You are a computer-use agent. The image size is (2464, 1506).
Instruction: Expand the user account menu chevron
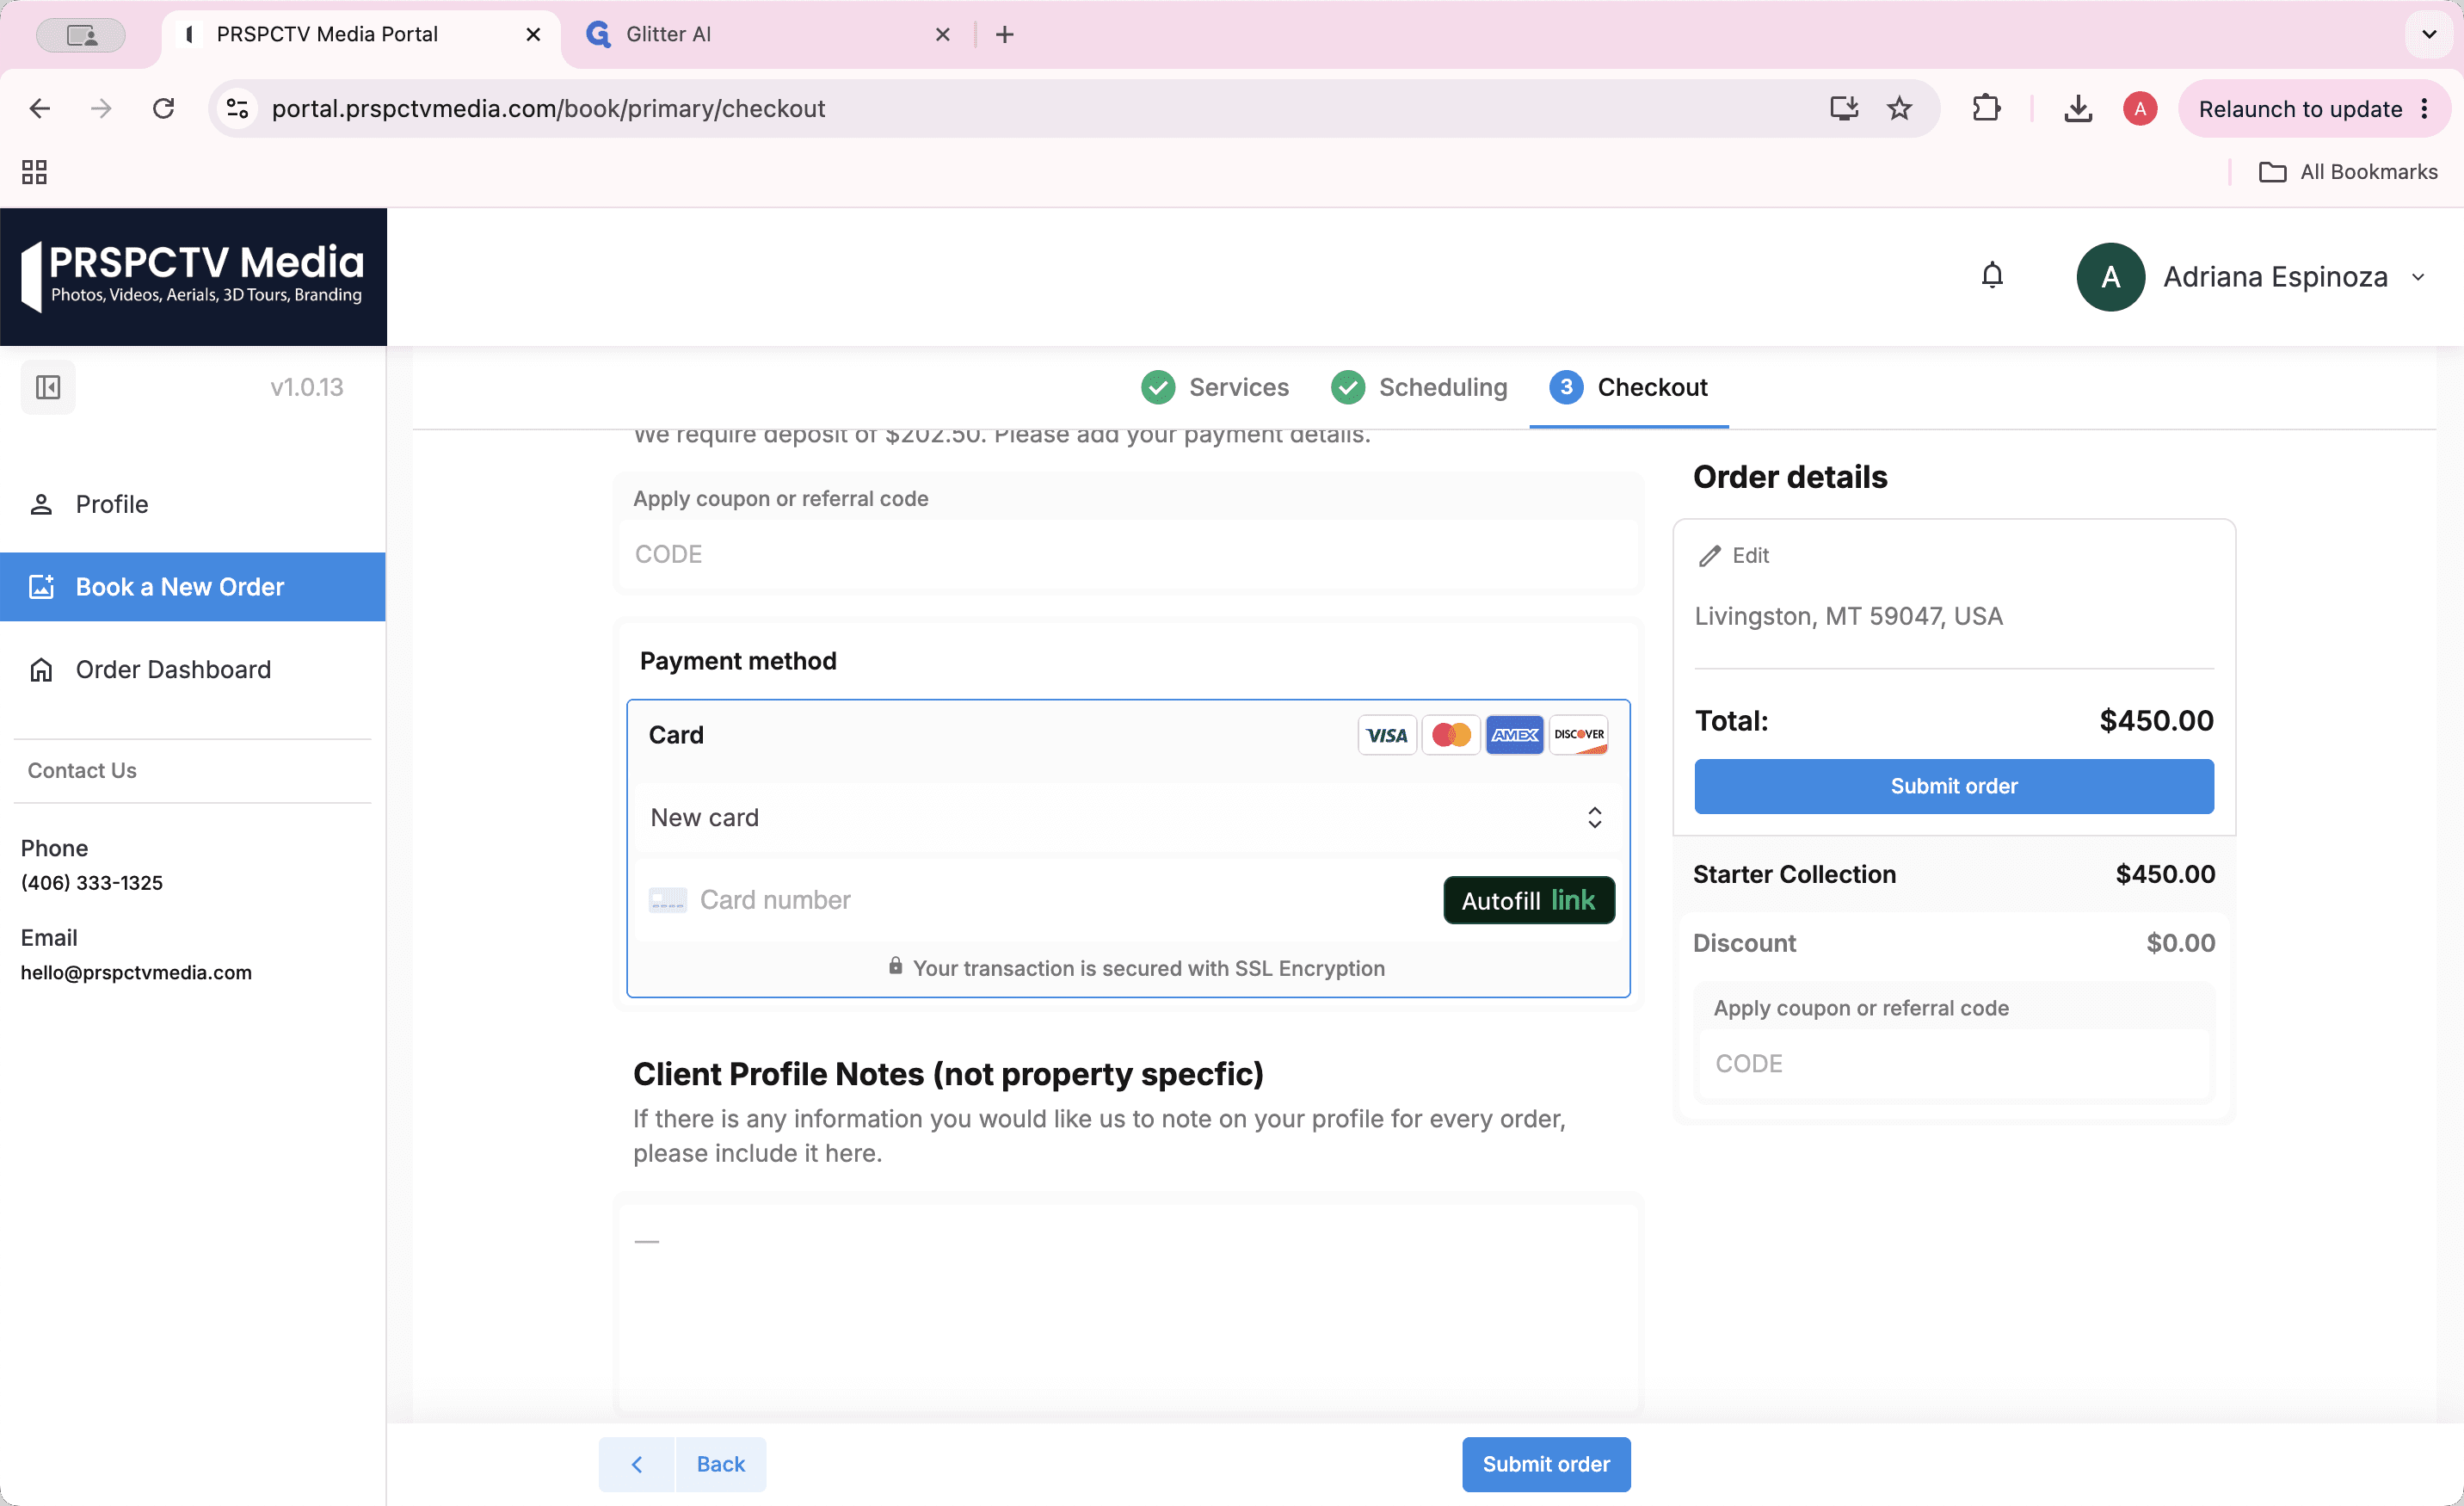2418,277
